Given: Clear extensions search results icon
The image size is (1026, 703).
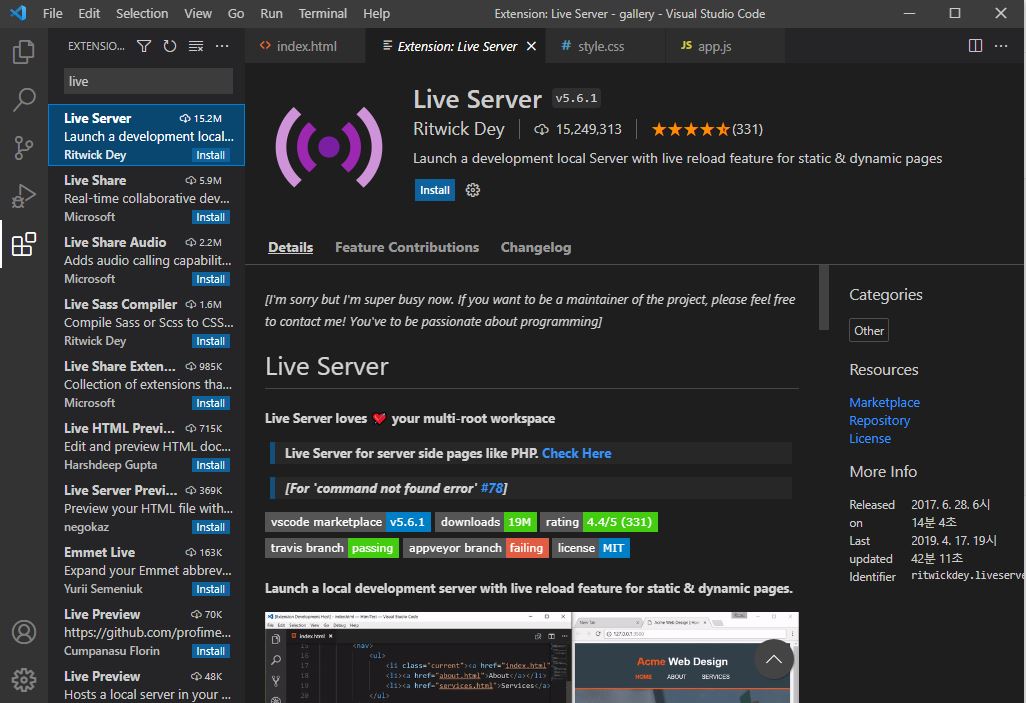Looking at the screenshot, I should pos(196,46).
